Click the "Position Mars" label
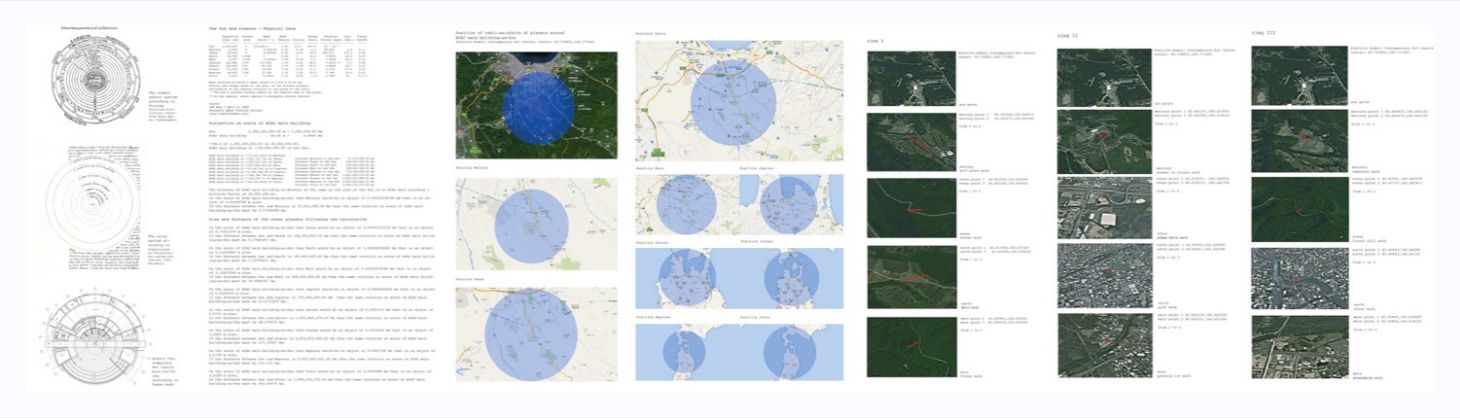This screenshot has height=418, width=1460. pyautogui.click(x=649, y=170)
